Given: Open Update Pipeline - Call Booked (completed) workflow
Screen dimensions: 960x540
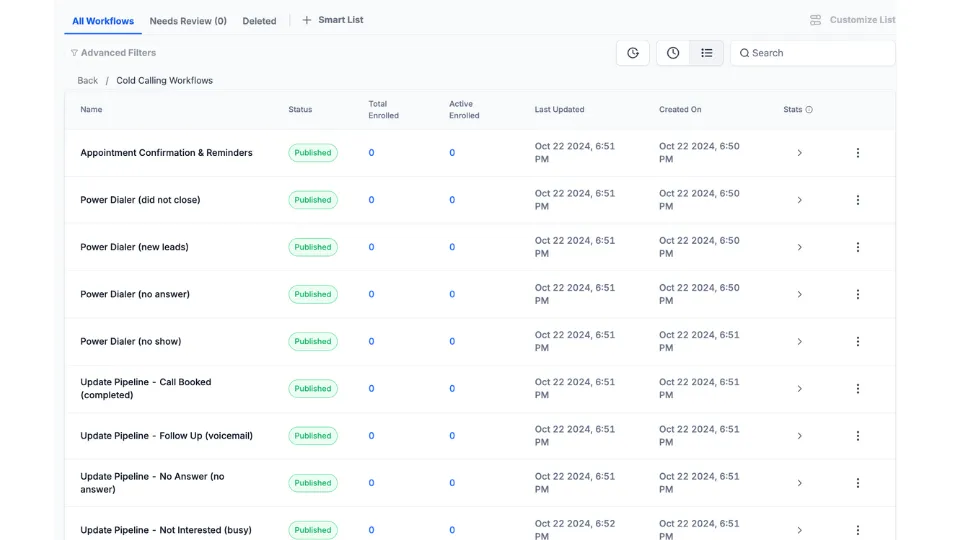Looking at the screenshot, I should coord(146,388).
